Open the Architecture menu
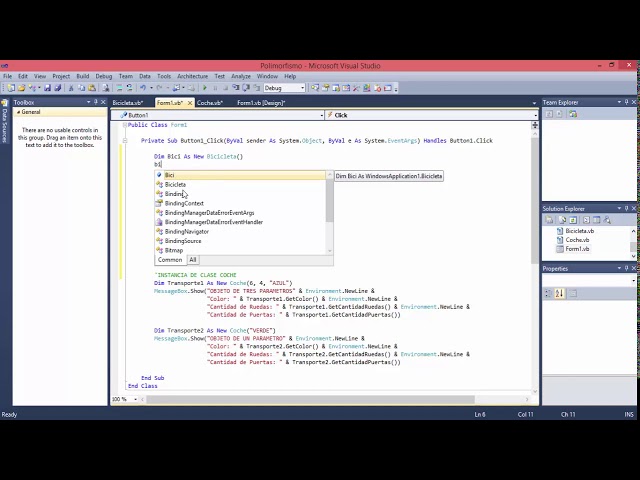 tap(192, 76)
